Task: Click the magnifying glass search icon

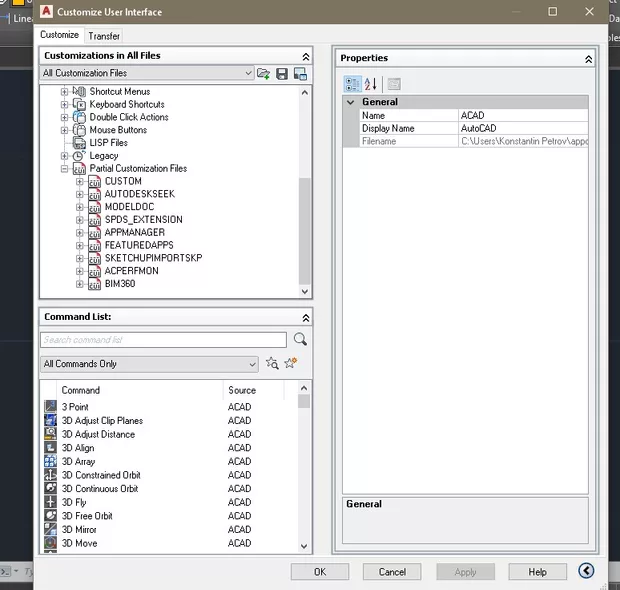Action: coord(300,340)
